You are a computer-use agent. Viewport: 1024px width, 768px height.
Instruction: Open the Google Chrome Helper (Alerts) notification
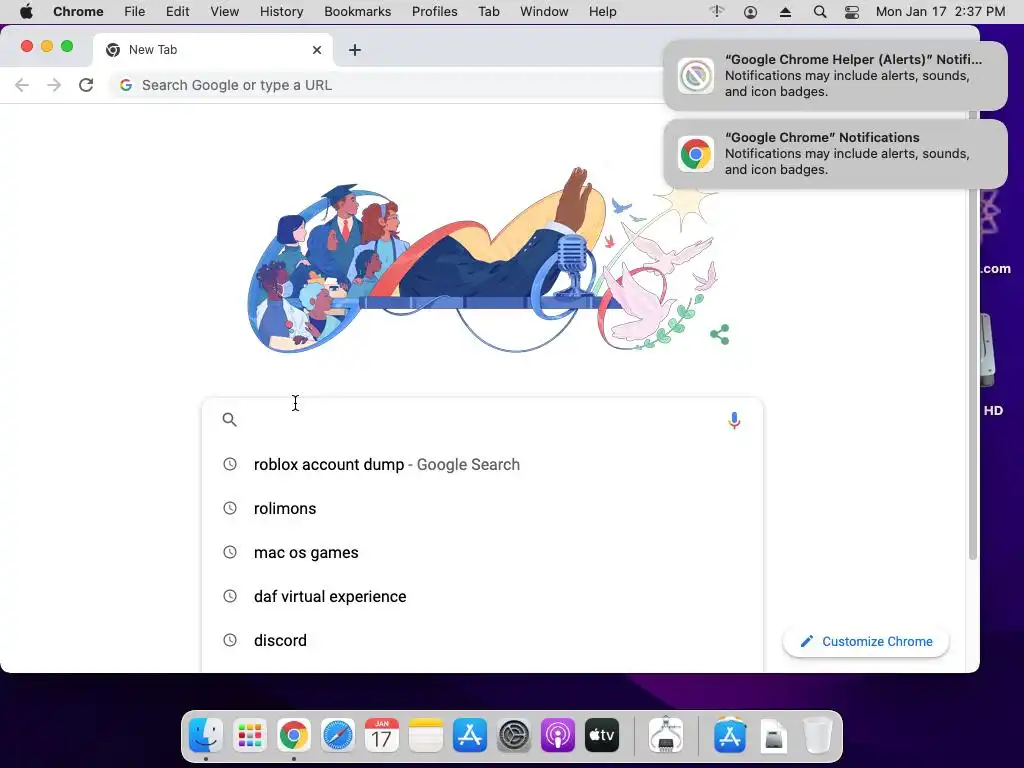(x=835, y=76)
